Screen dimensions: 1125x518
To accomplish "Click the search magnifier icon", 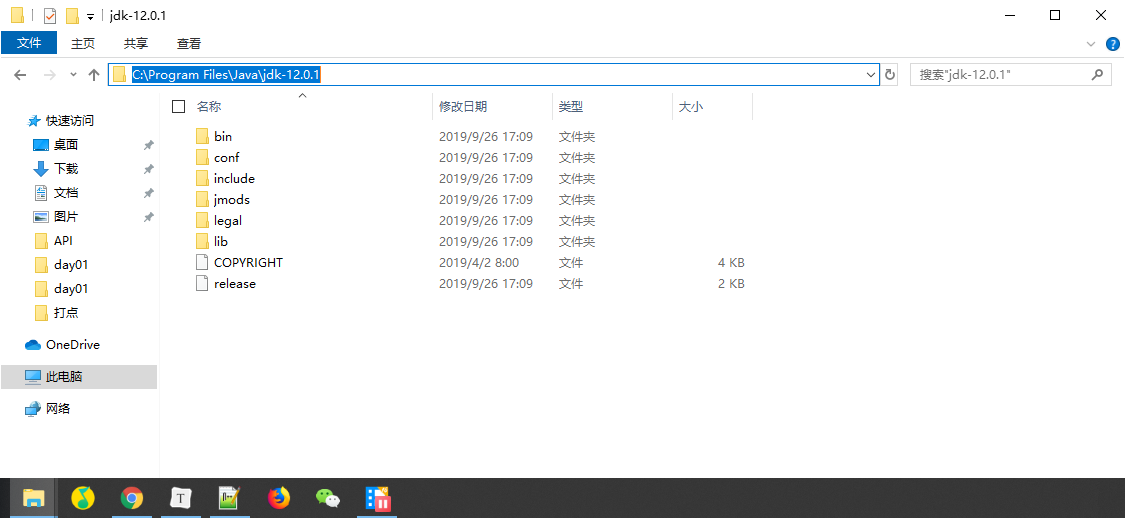I will tap(1097, 74).
